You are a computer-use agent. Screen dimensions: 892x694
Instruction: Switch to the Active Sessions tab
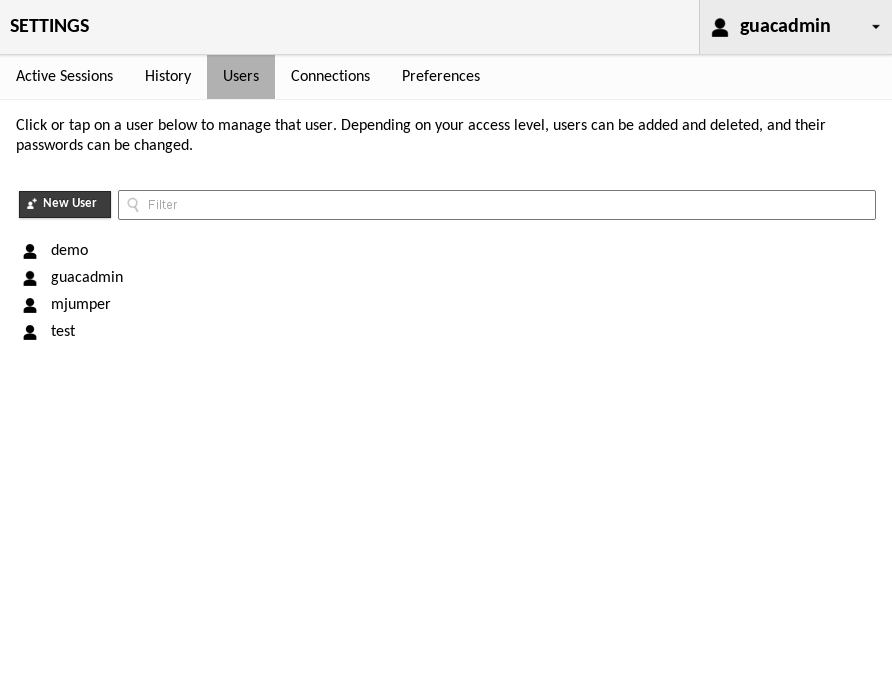[x=64, y=77]
